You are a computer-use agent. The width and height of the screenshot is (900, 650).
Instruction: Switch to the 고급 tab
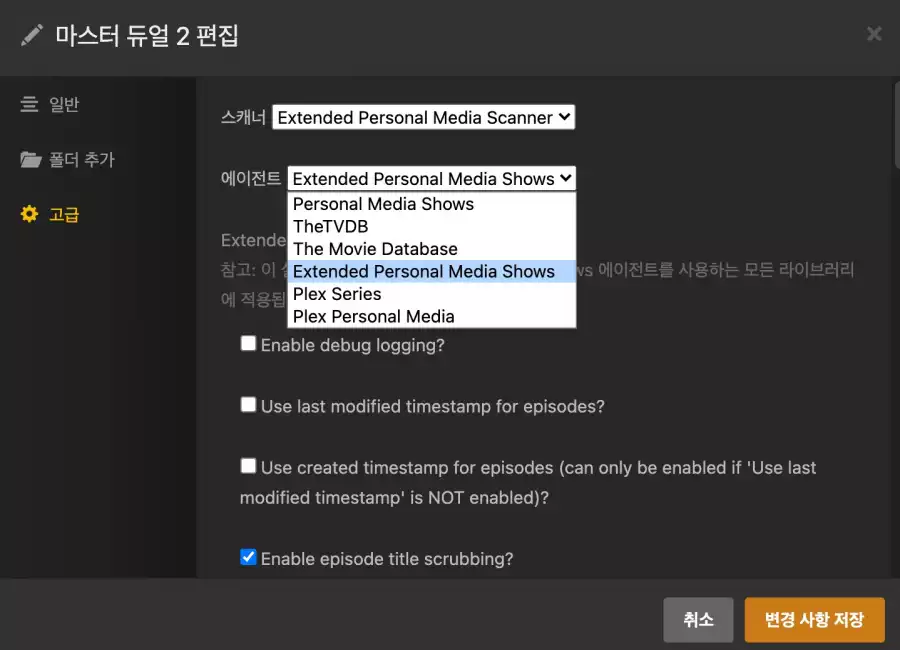50,214
